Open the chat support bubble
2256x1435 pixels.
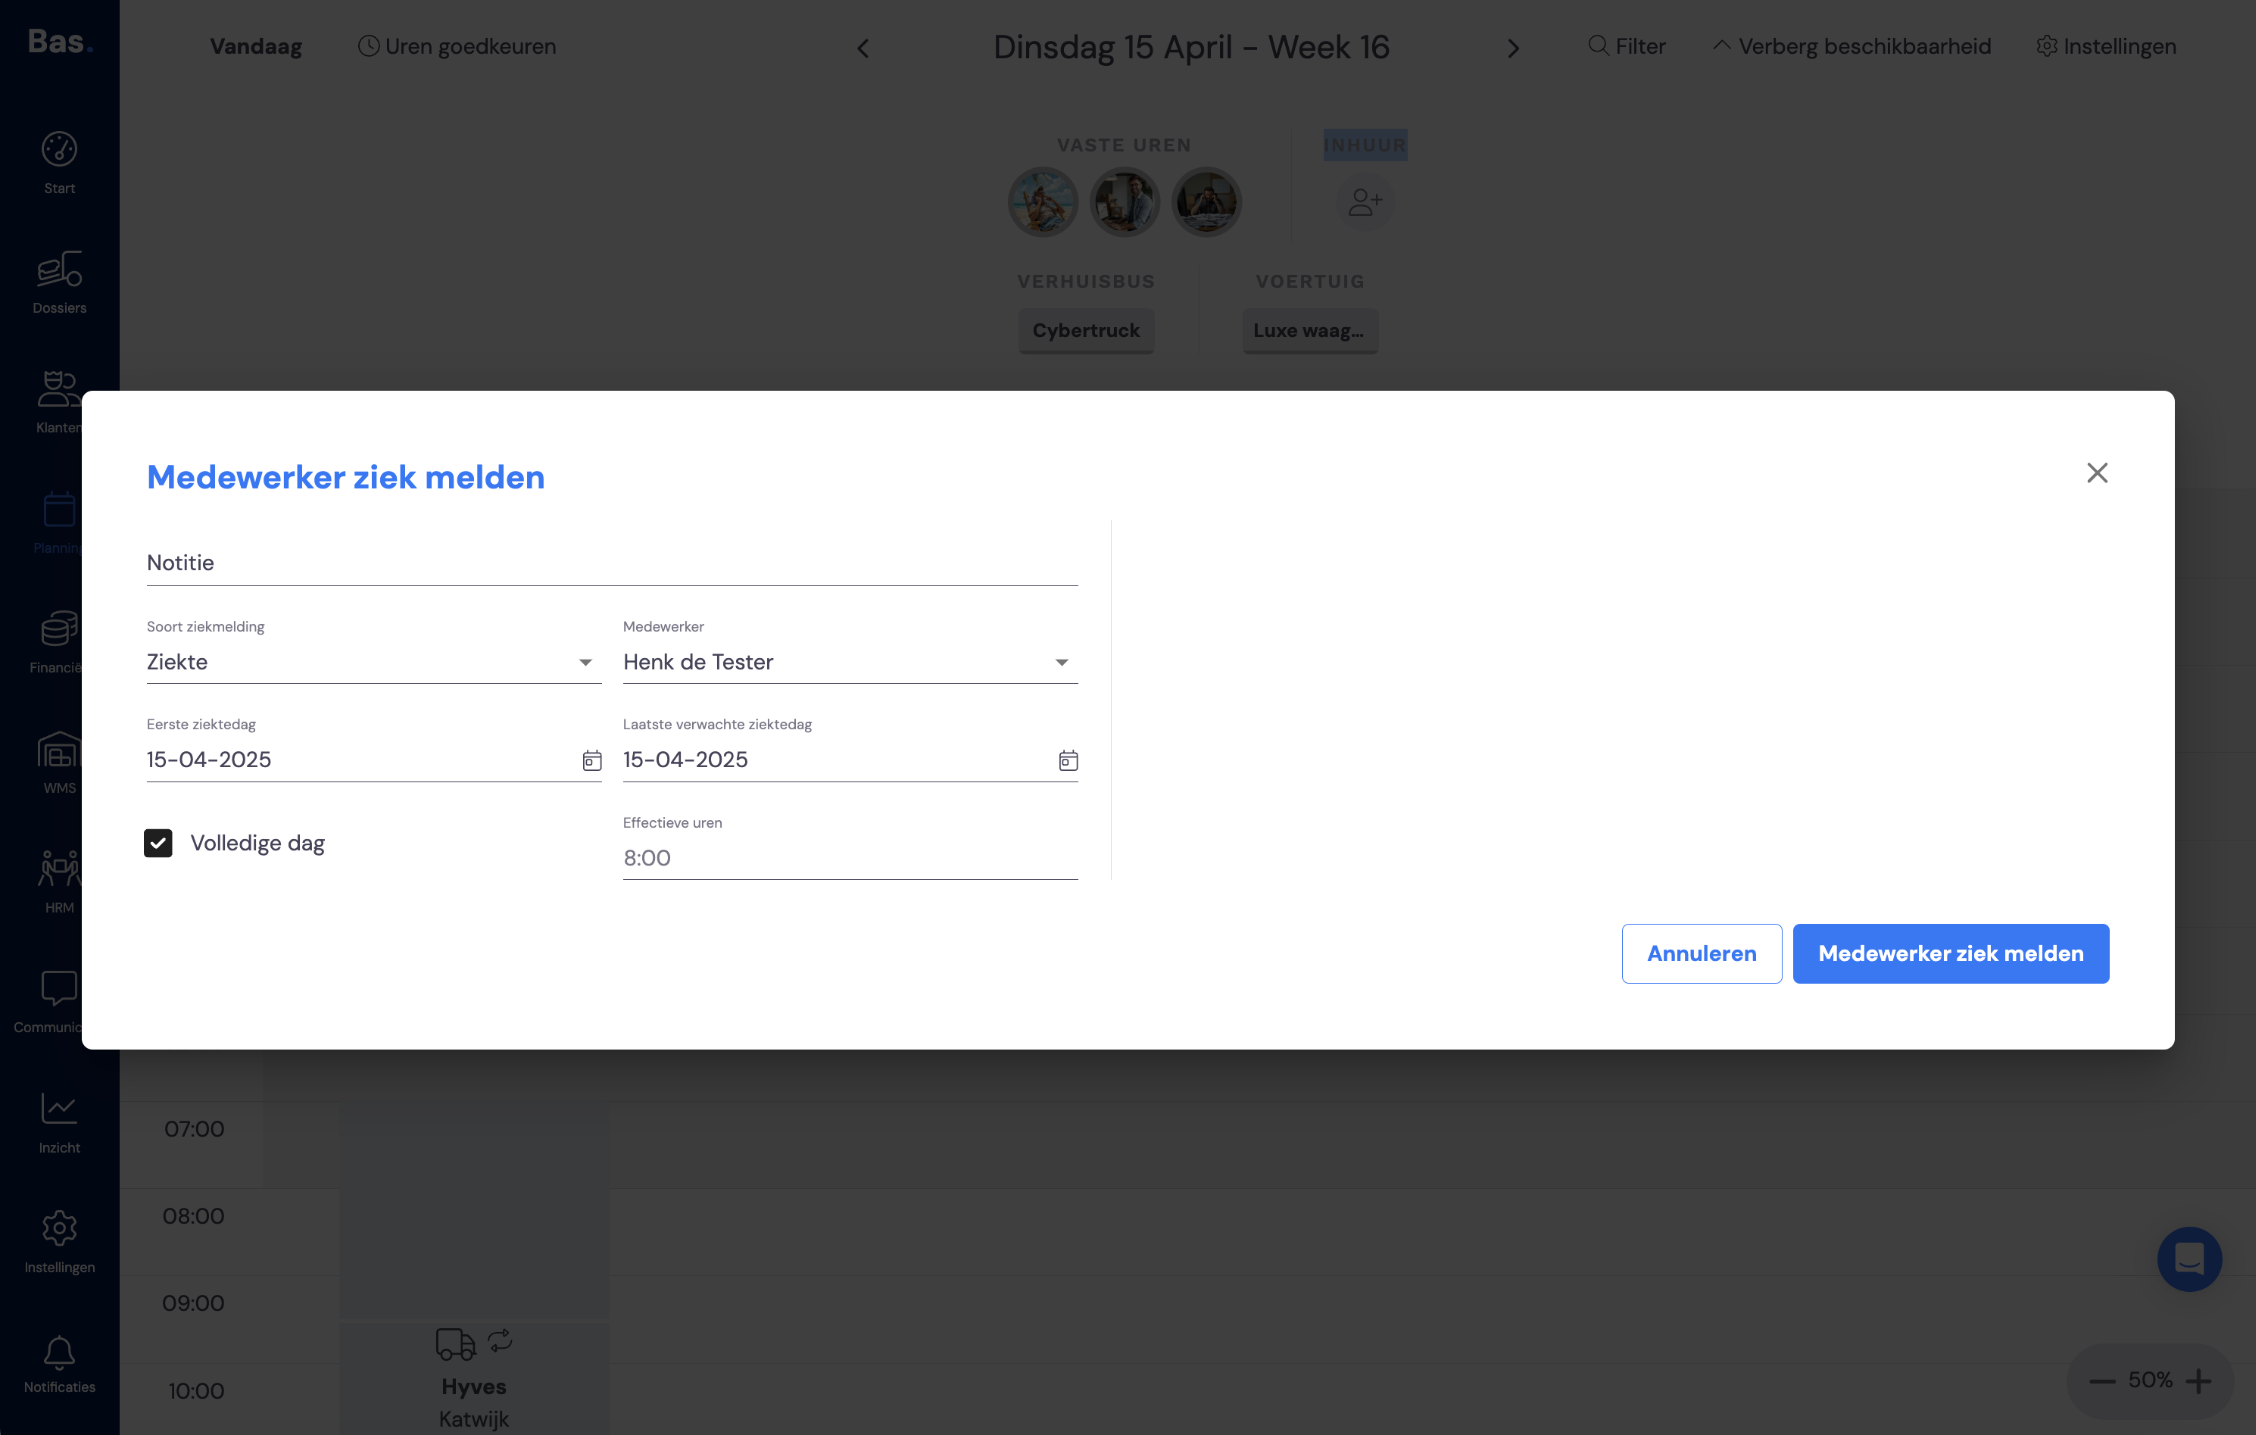pos(2189,1259)
